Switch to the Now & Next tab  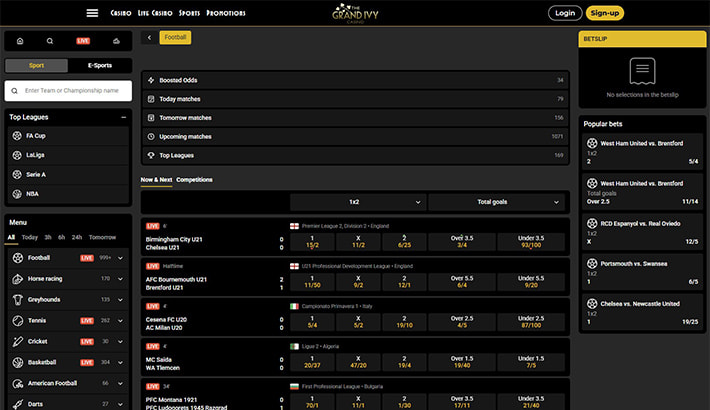156,180
